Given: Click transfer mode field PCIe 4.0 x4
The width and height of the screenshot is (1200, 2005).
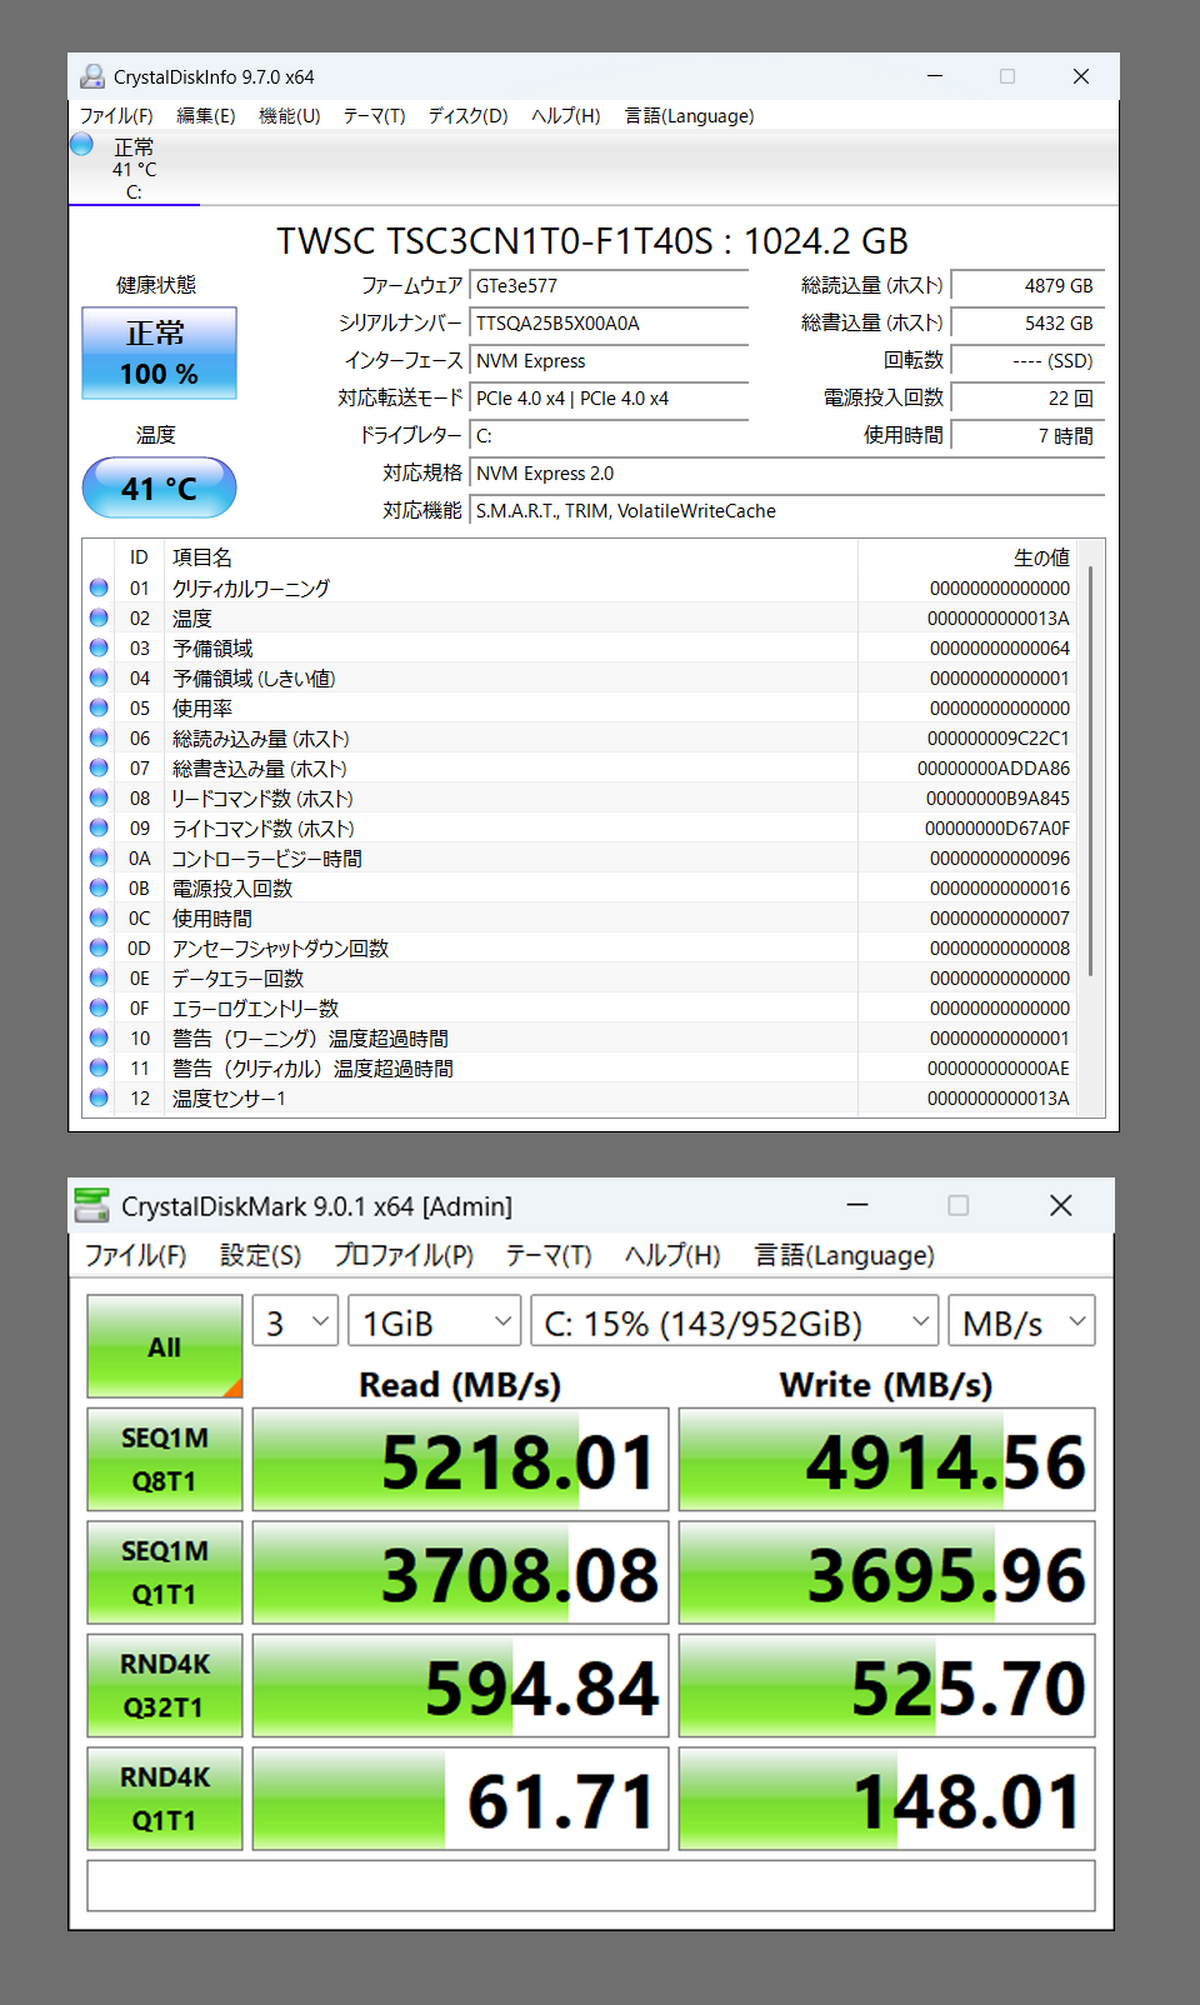Looking at the screenshot, I should (x=609, y=398).
